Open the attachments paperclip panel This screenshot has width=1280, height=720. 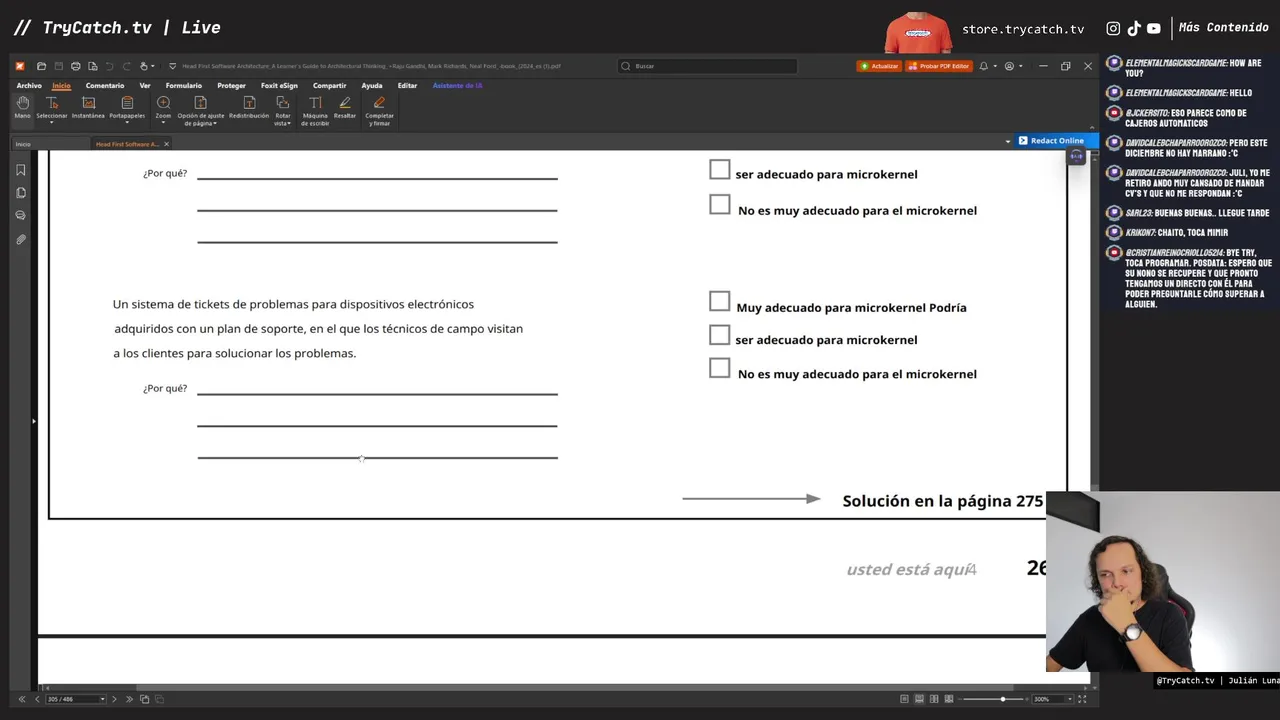[x=21, y=240]
